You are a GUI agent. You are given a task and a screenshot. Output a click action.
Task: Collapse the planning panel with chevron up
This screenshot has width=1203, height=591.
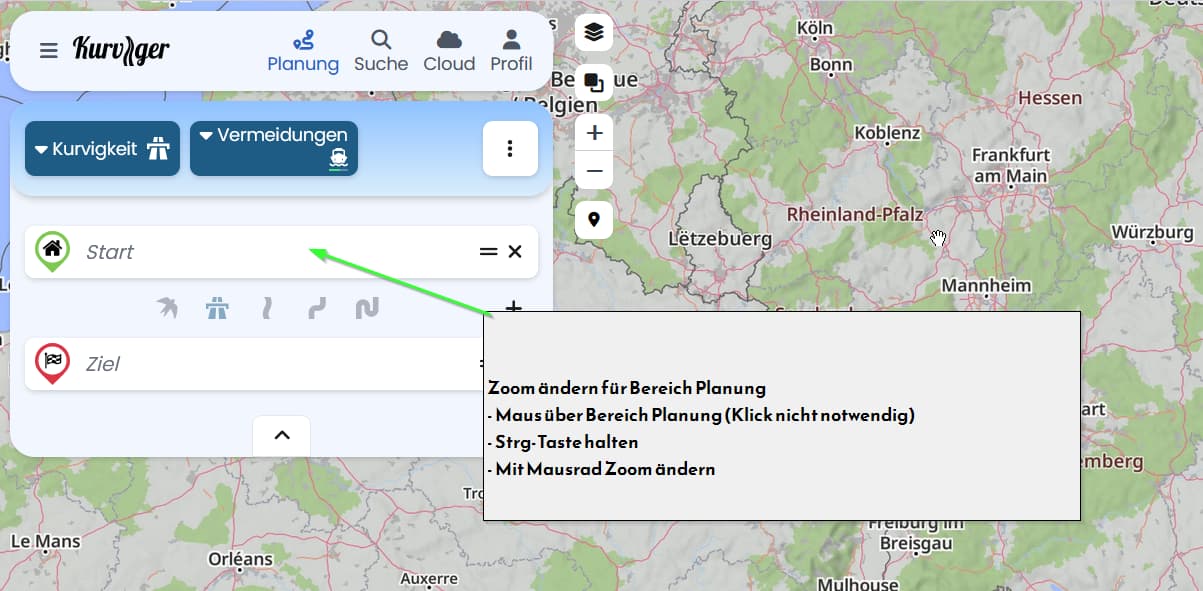[x=281, y=435]
